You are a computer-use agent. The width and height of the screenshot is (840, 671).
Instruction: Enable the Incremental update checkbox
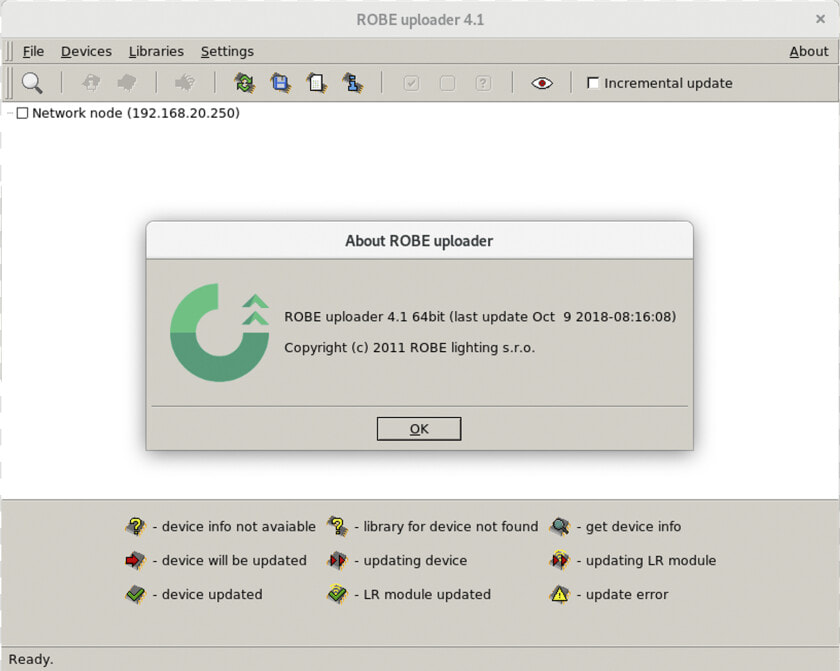coord(592,83)
